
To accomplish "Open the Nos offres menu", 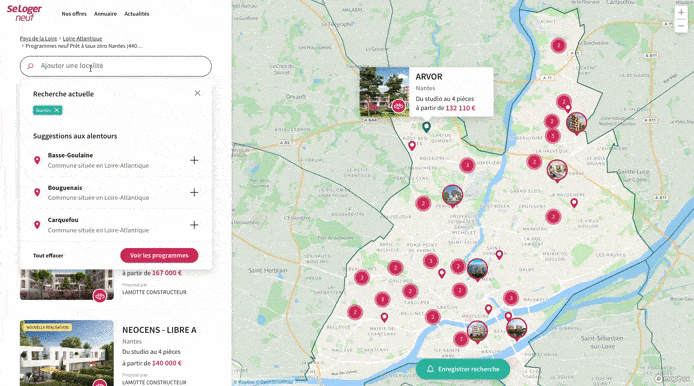I will (74, 14).
